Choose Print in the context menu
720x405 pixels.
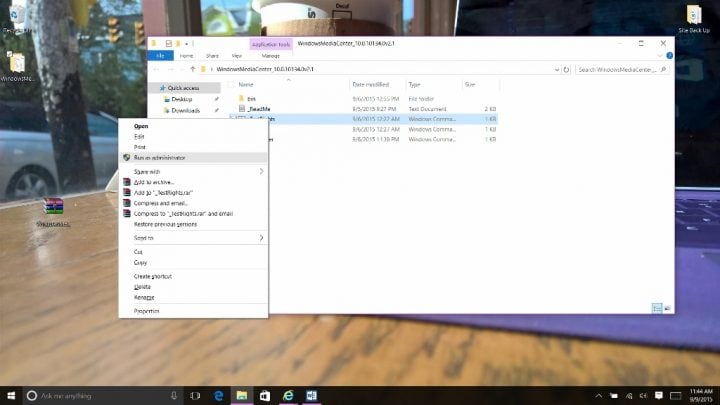point(193,147)
